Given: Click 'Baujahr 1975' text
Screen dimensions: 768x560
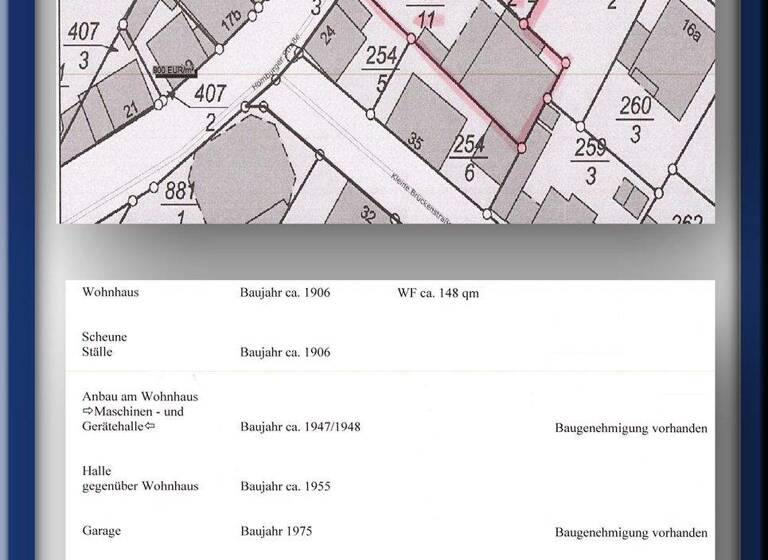Looking at the screenshot, I should pyautogui.click(x=276, y=531).
